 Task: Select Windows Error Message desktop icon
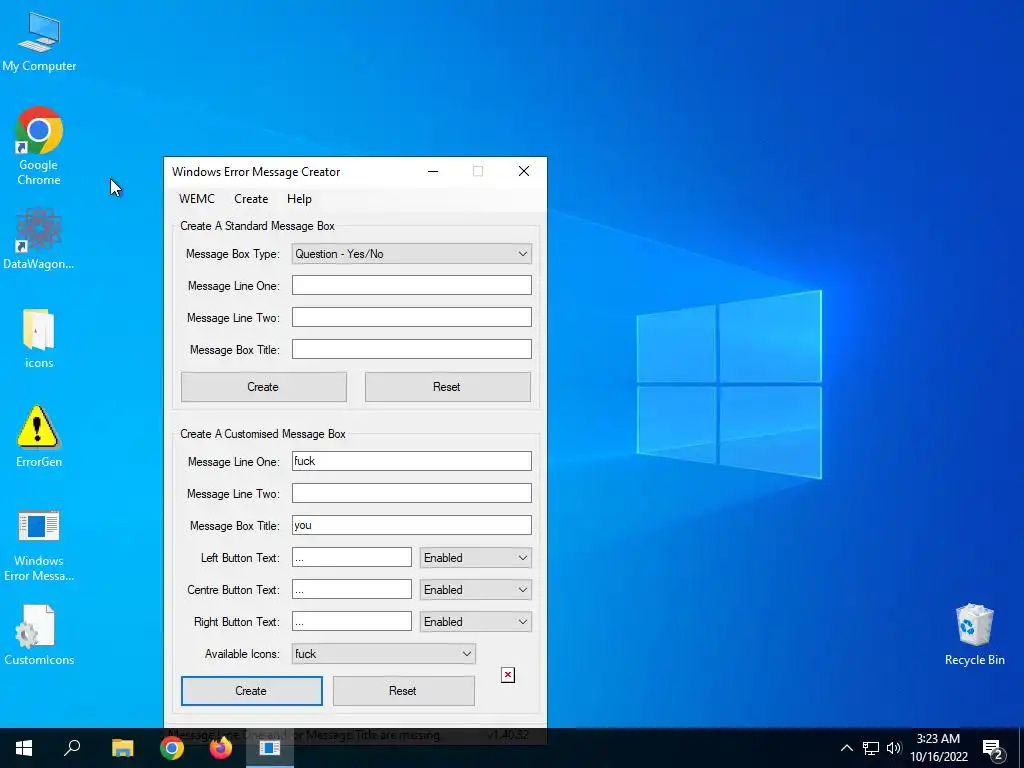click(39, 545)
